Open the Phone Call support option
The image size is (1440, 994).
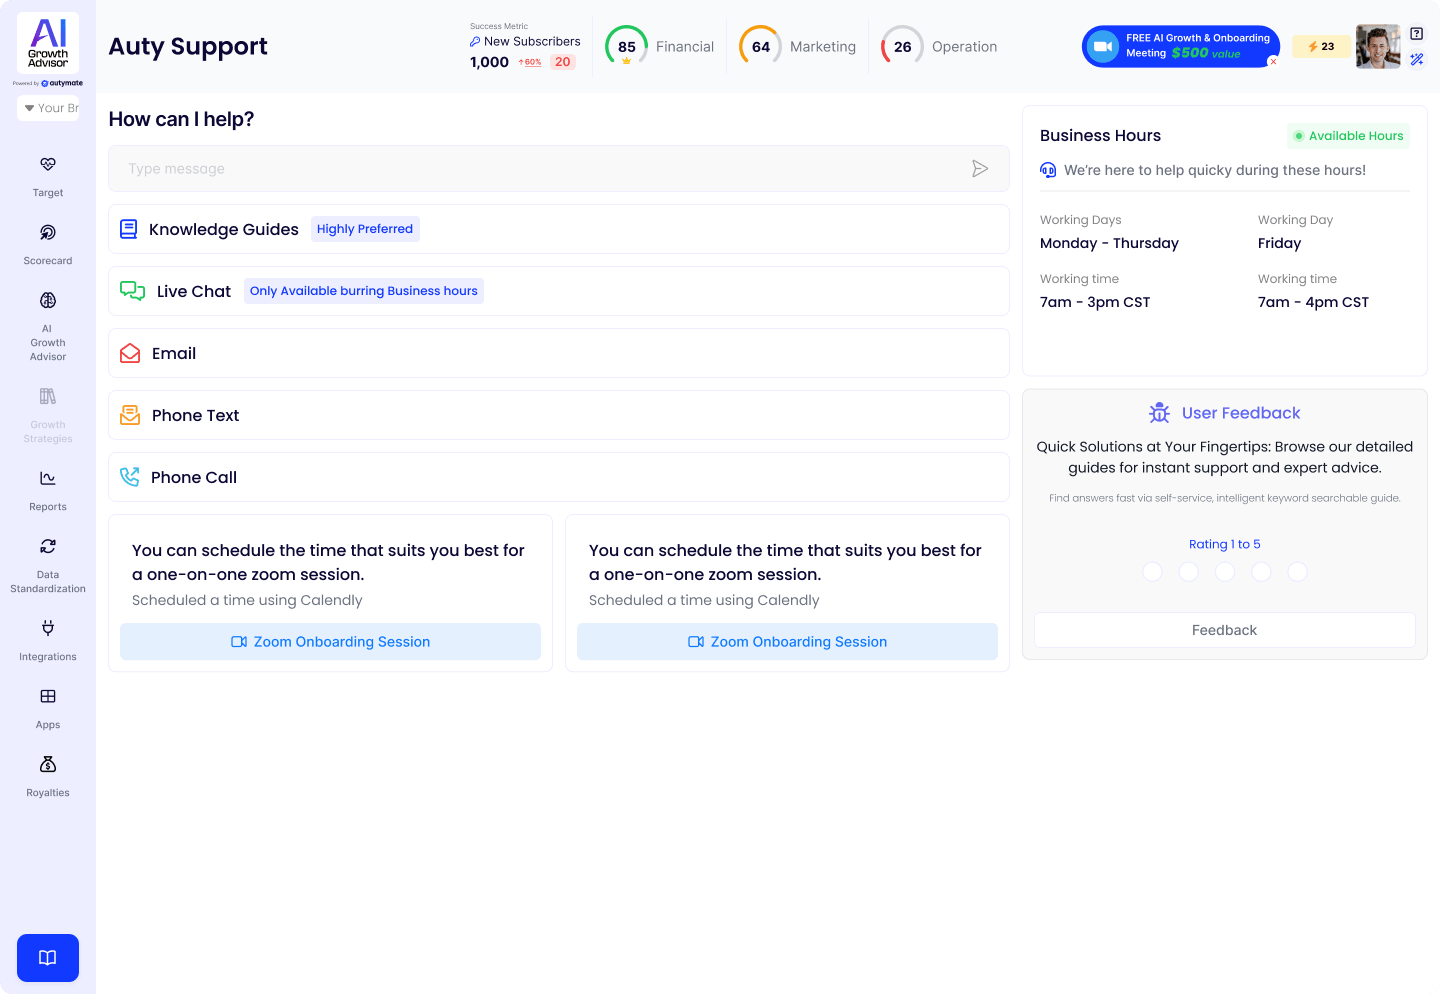pyautogui.click(x=558, y=477)
